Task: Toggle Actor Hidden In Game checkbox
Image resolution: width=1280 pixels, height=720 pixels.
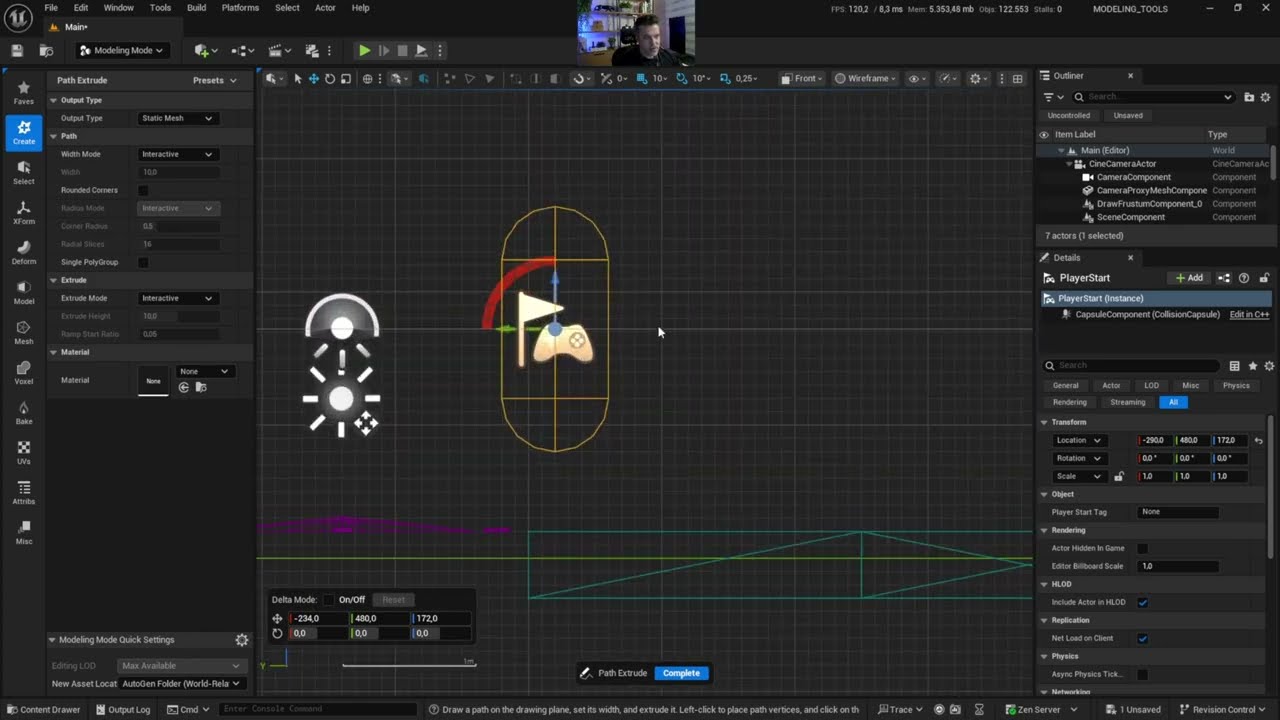Action: pos(1143,548)
